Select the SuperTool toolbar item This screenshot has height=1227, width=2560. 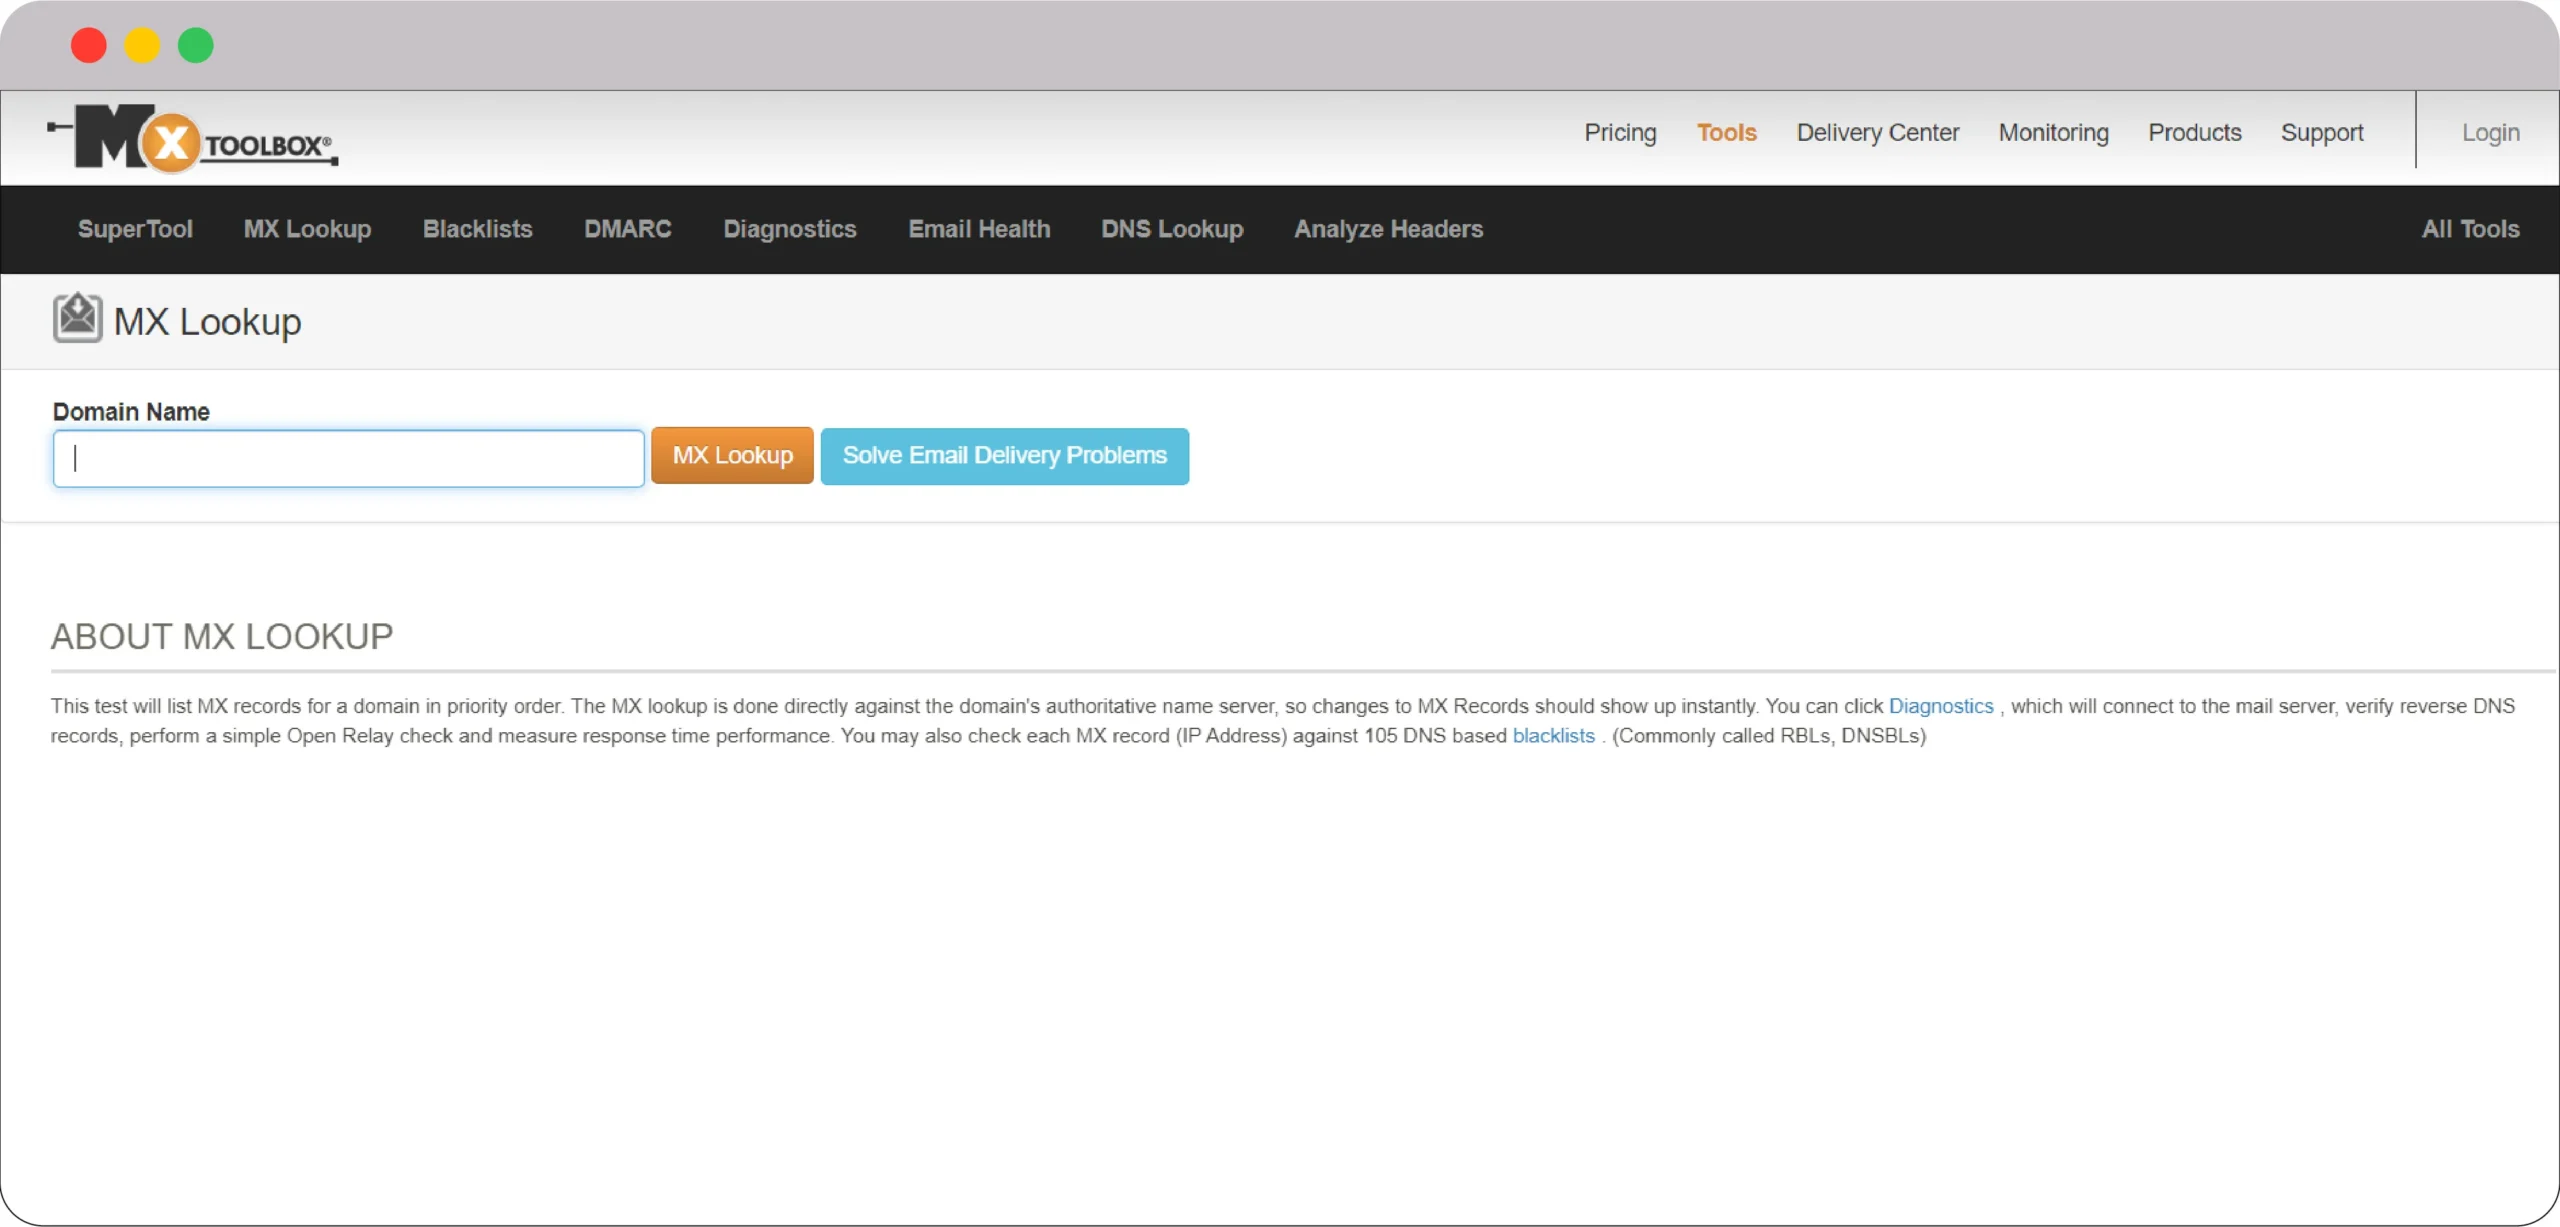pos(135,229)
